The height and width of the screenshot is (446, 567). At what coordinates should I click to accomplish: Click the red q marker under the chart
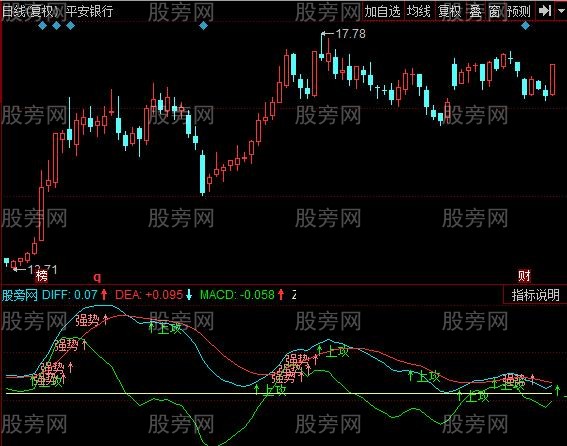[x=97, y=277]
